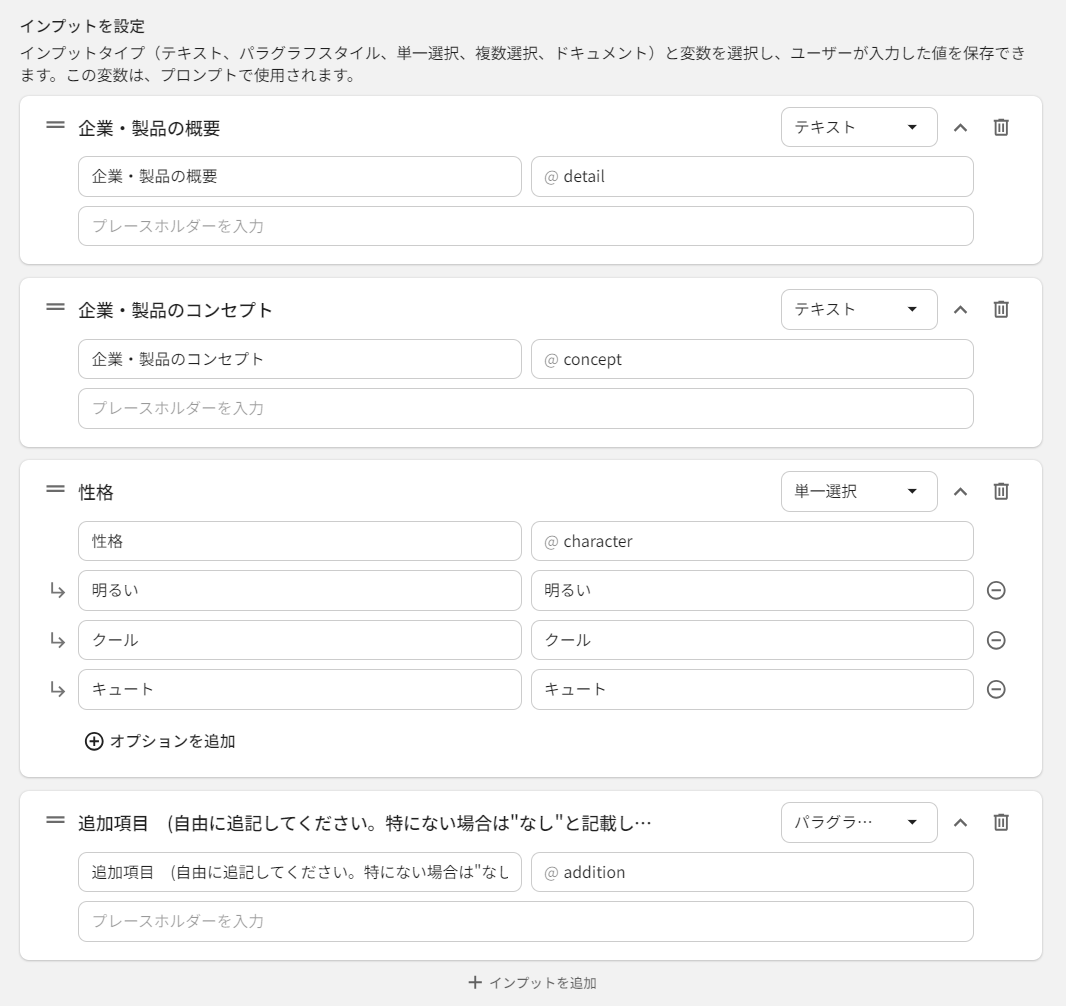The width and height of the screenshot is (1066, 1006).
Task: Open type dropdown for 企業・製品の概要
Action: click(858, 127)
